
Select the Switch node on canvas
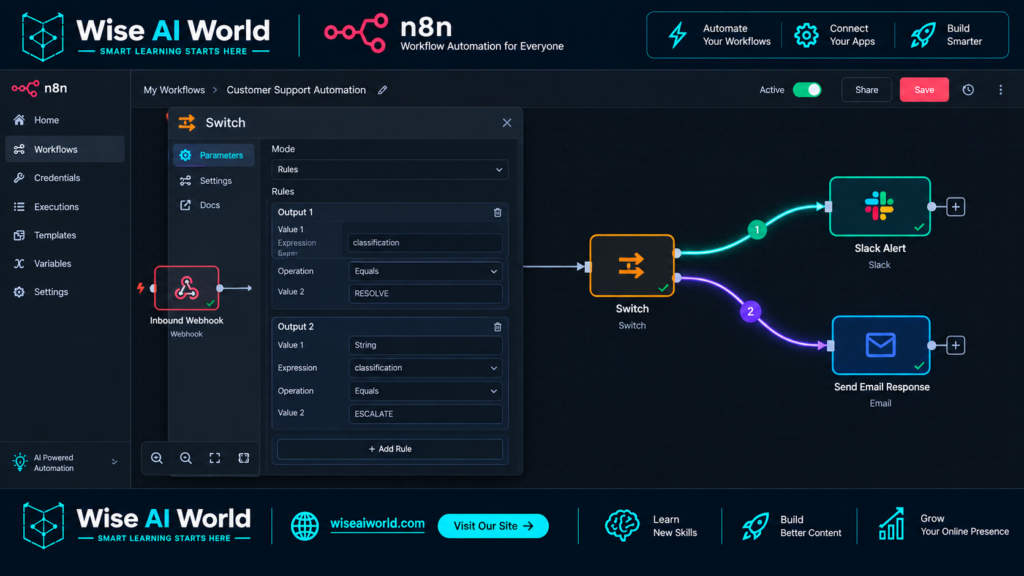pos(632,266)
